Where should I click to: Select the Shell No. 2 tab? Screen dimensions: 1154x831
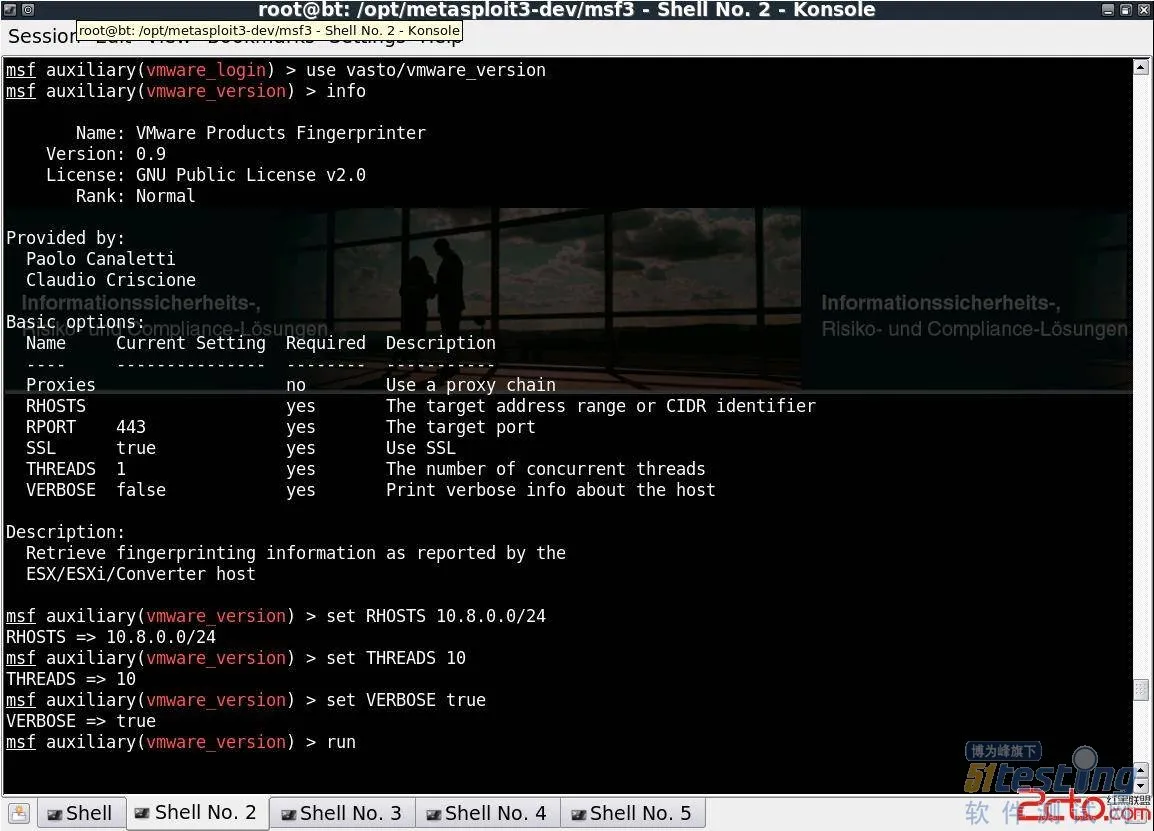tap(197, 813)
